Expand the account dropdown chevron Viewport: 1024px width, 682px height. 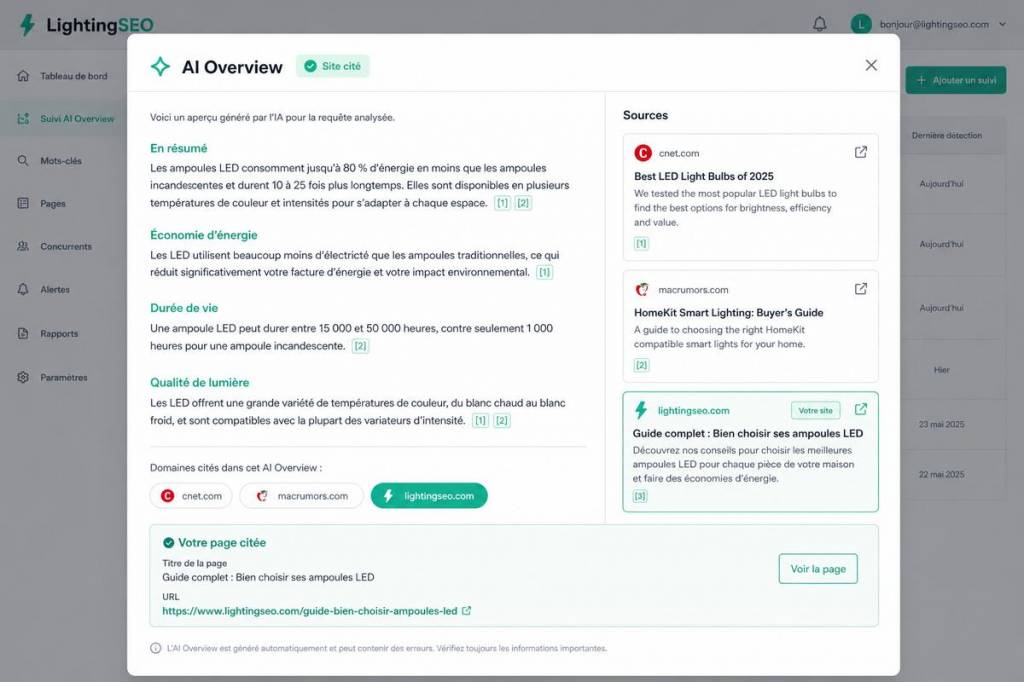pyautogui.click(x=1002, y=24)
